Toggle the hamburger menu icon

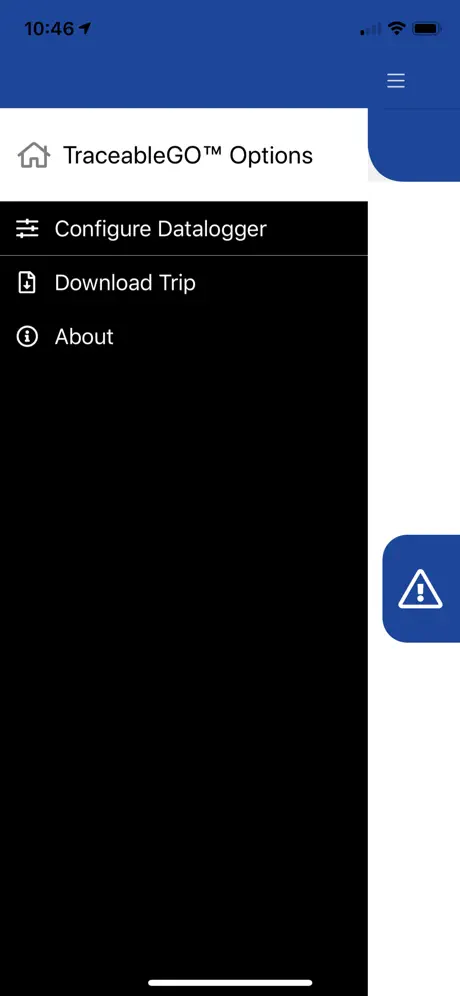point(396,81)
